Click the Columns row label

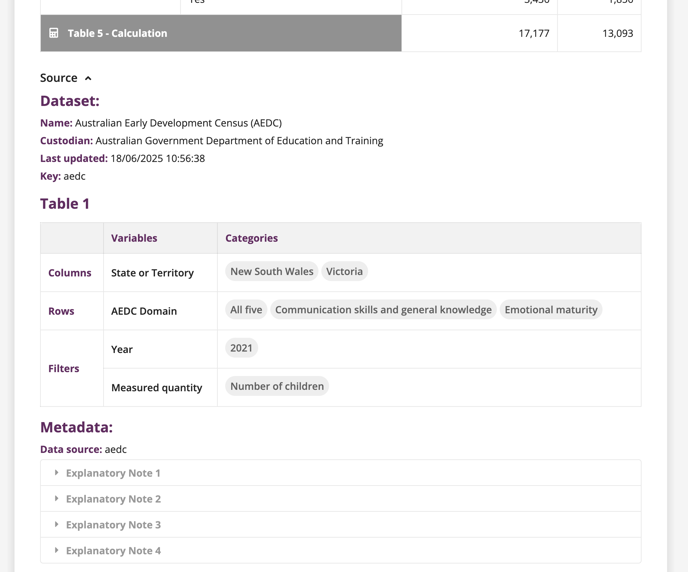pyautogui.click(x=70, y=273)
